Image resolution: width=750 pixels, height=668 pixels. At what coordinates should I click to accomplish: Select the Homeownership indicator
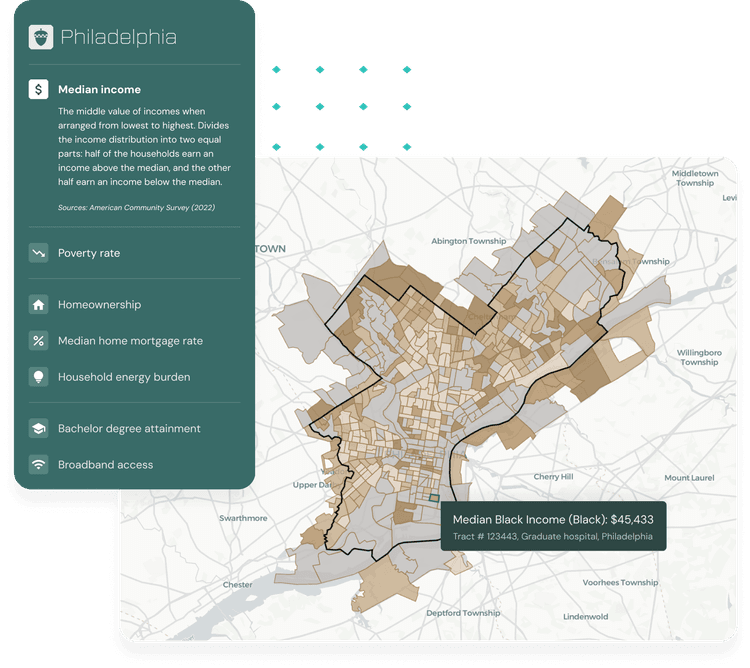tap(99, 305)
